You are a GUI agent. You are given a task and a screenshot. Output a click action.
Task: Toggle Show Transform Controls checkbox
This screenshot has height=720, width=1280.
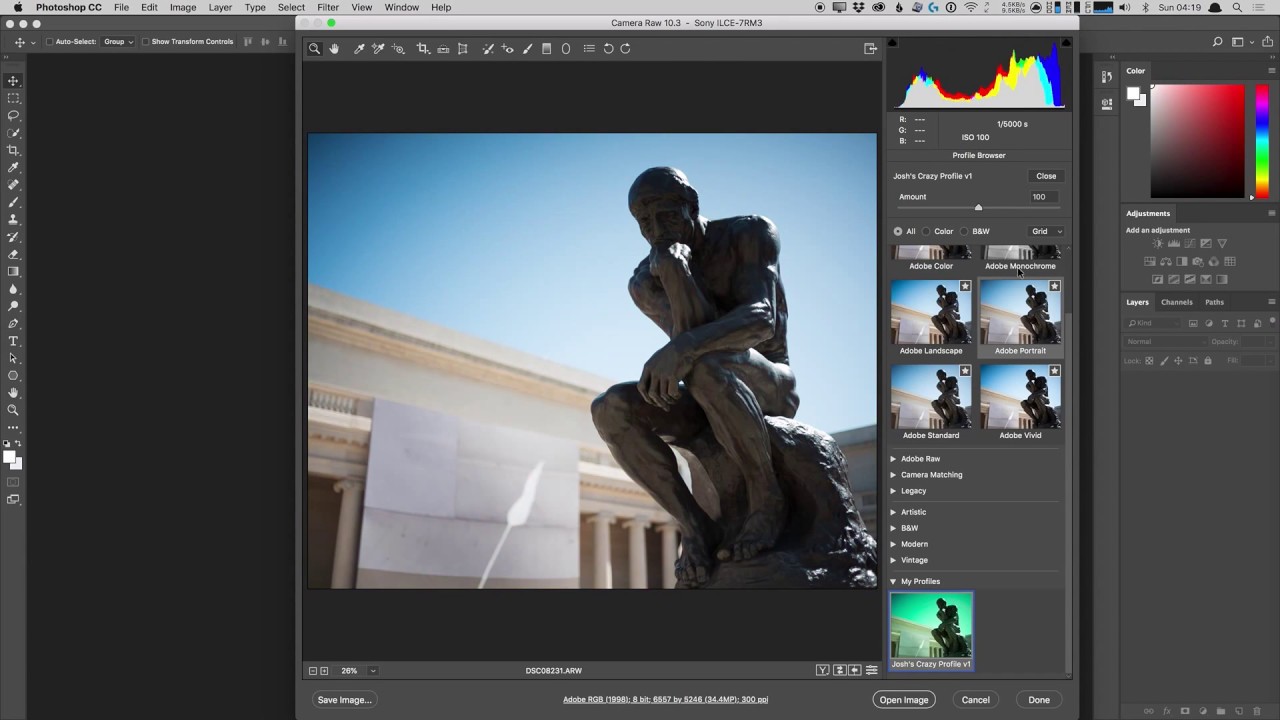pos(145,42)
